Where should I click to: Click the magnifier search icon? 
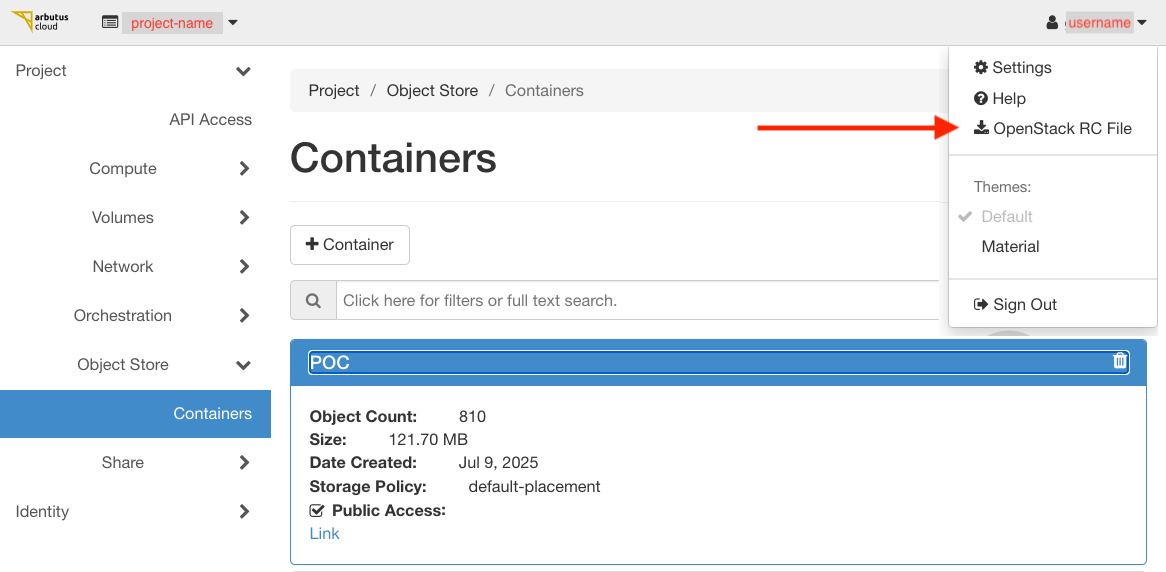(x=314, y=301)
